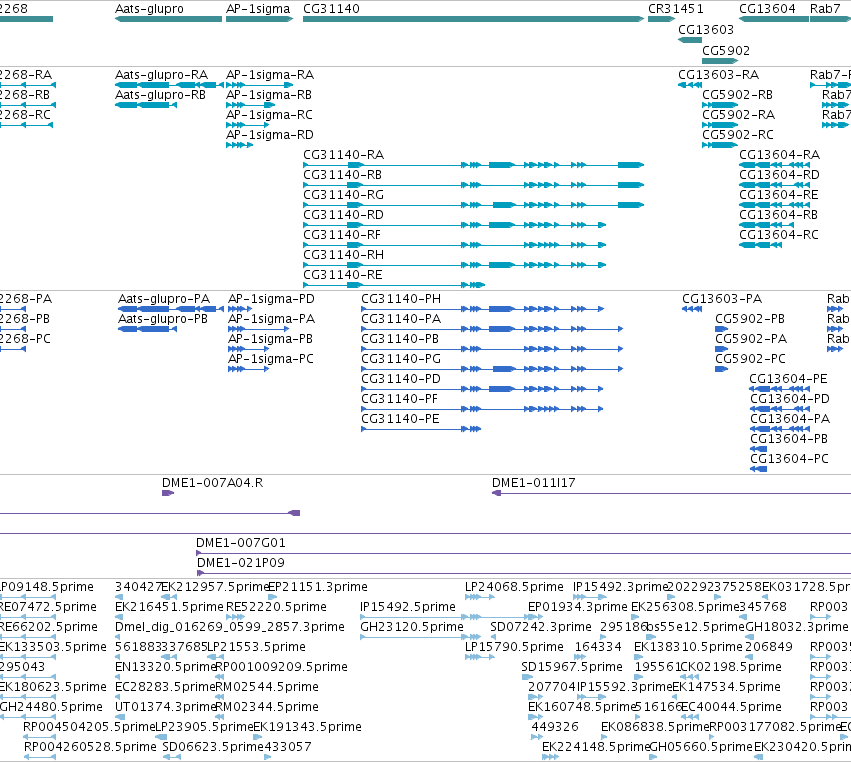Image resolution: width=851 pixels, height=762 pixels.
Task: Click the CG13604-PC protein label
Action: [x=789, y=459]
